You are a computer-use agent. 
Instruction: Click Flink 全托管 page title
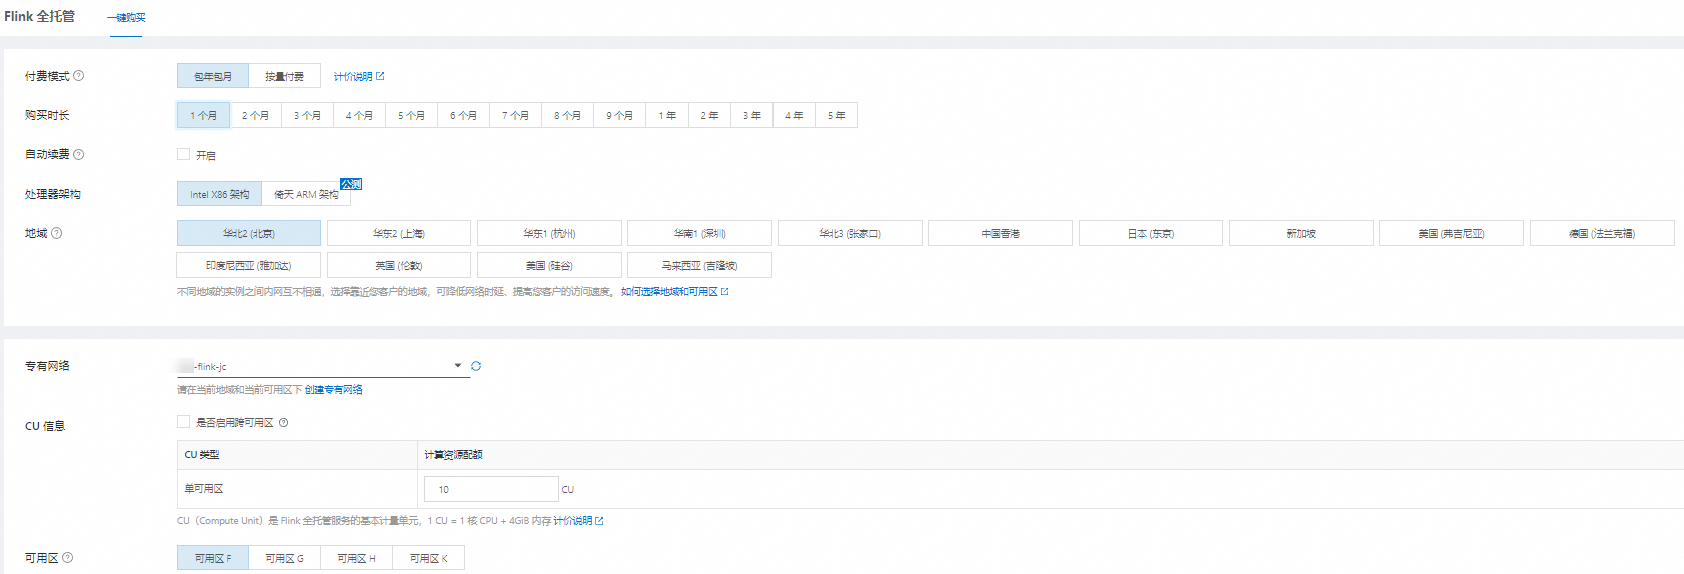(x=39, y=17)
